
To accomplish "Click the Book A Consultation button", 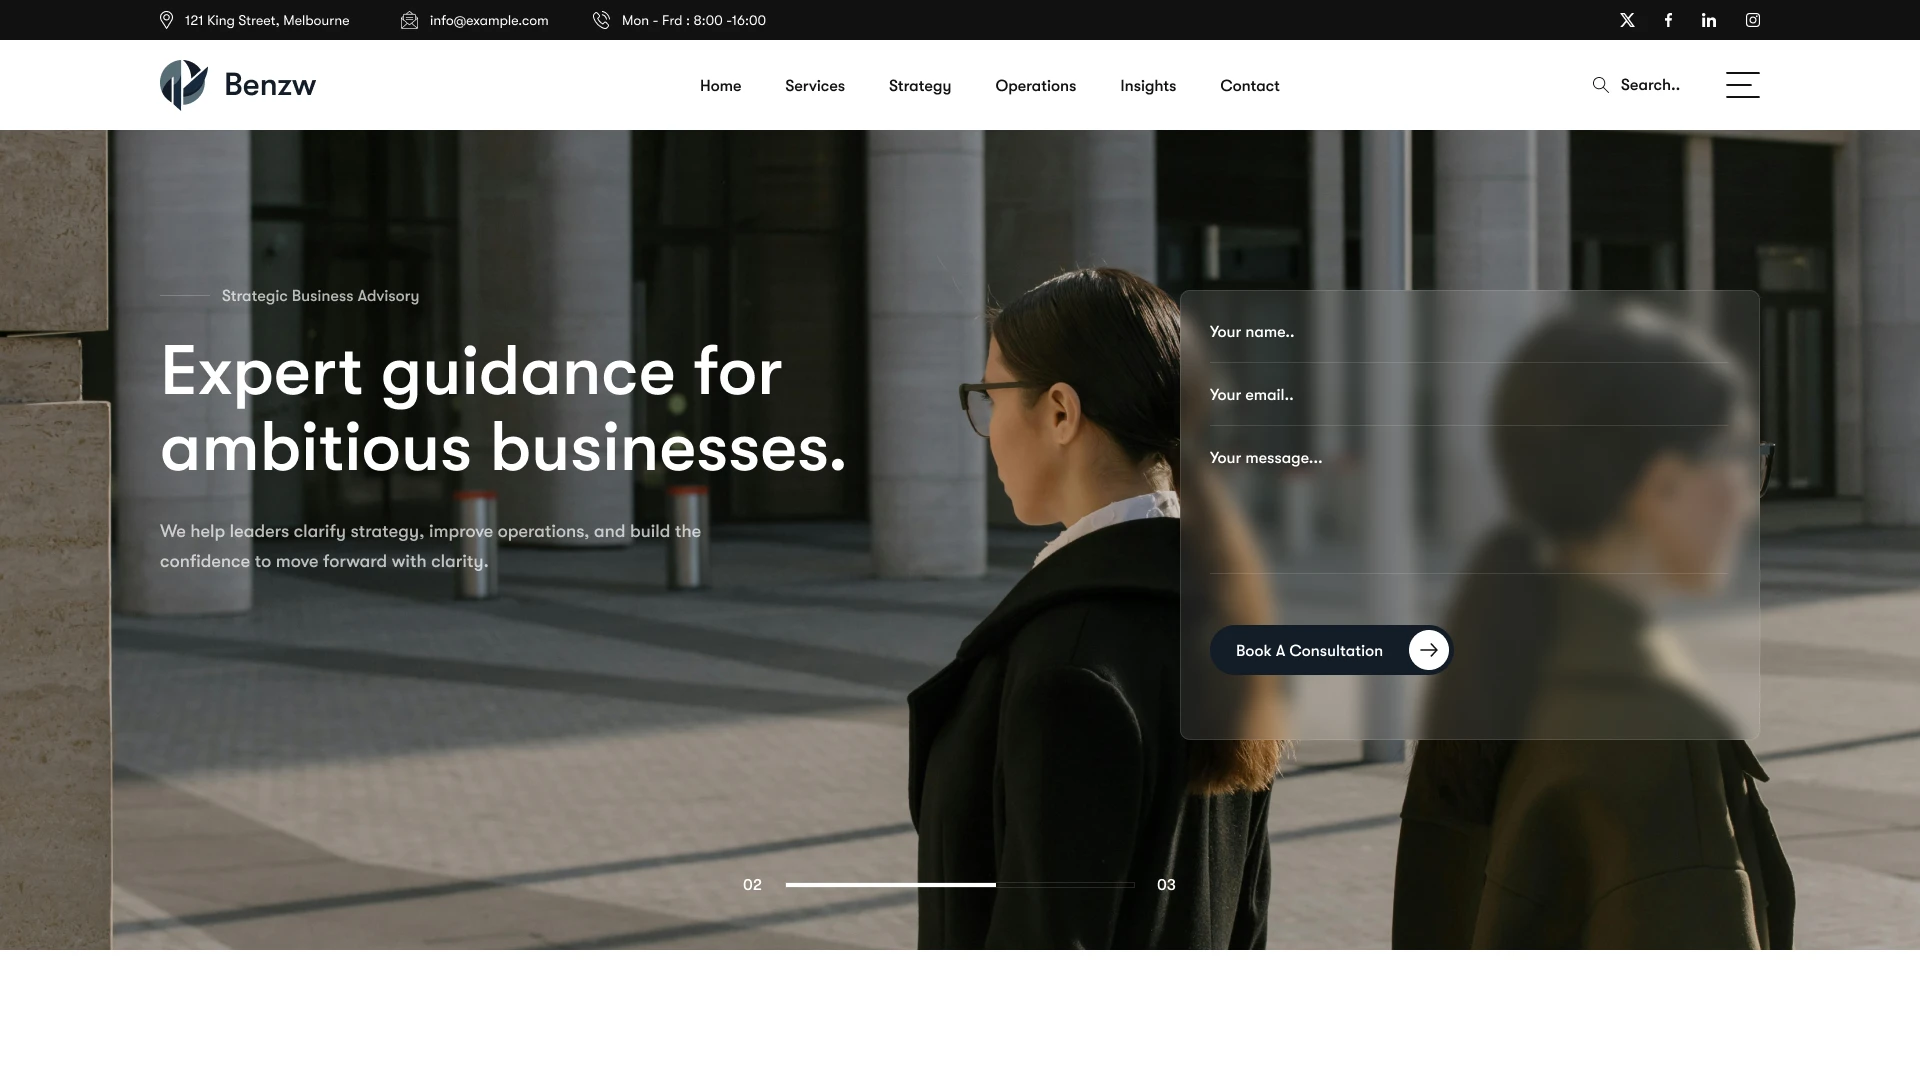I will point(1330,650).
